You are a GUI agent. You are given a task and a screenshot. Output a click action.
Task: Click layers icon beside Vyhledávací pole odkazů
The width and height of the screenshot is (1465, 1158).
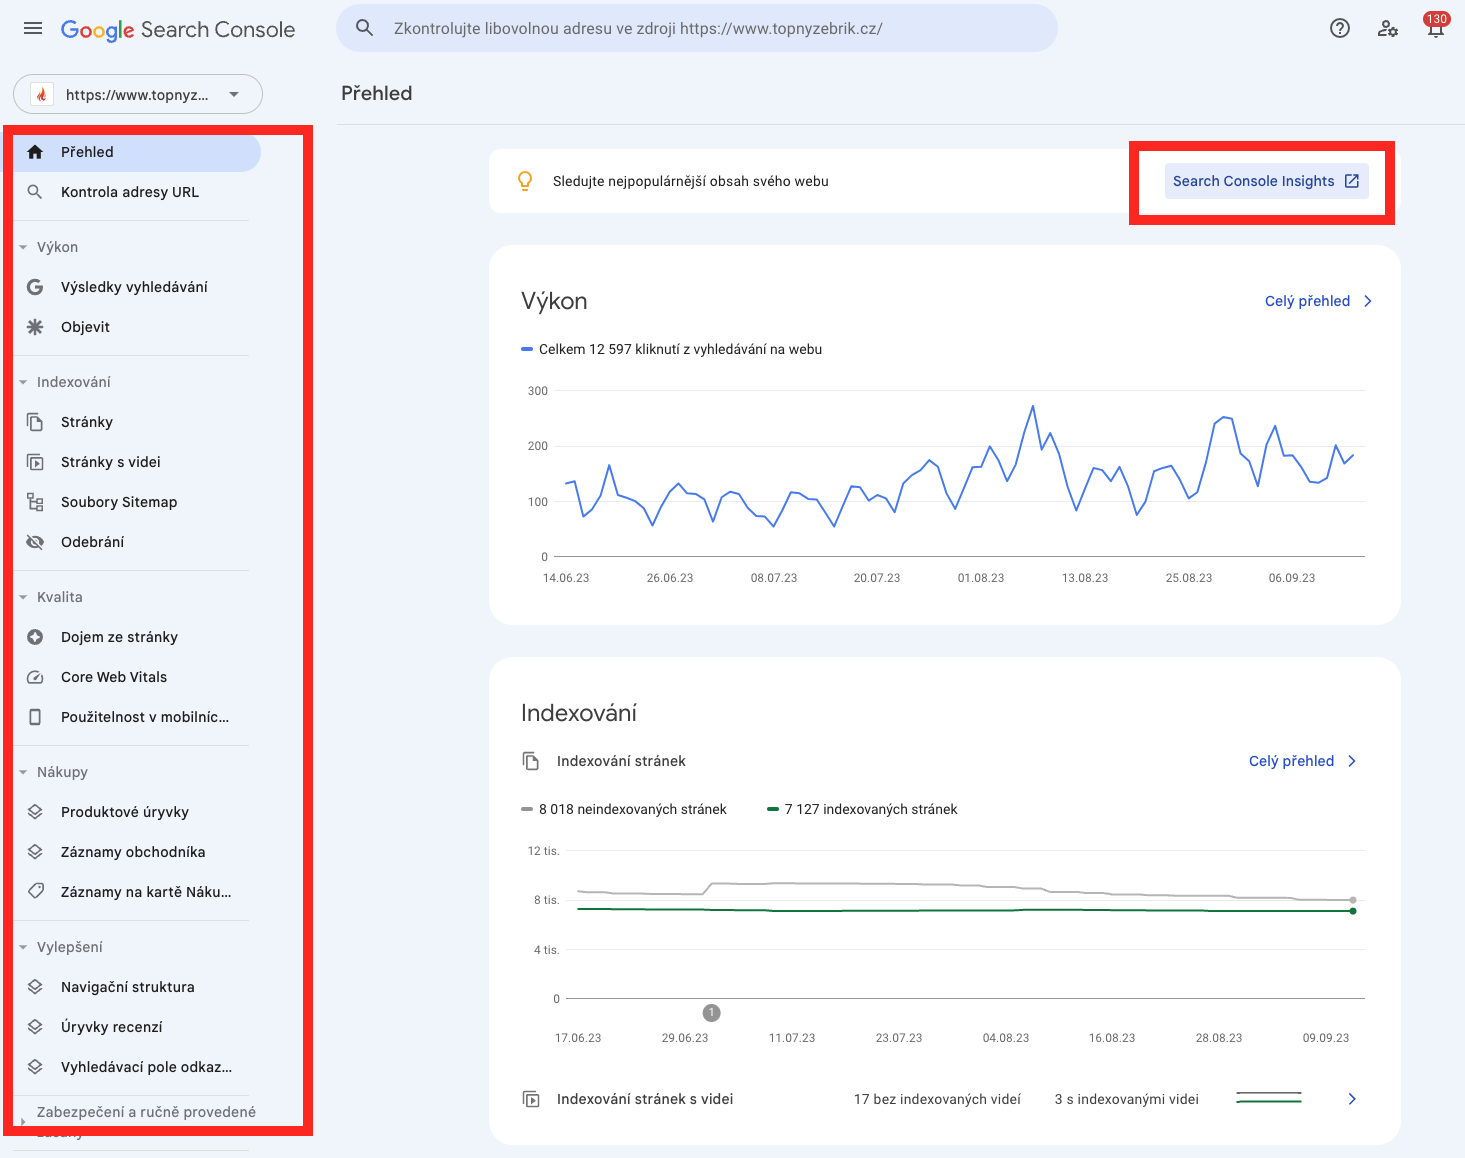[x=35, y=1067]
